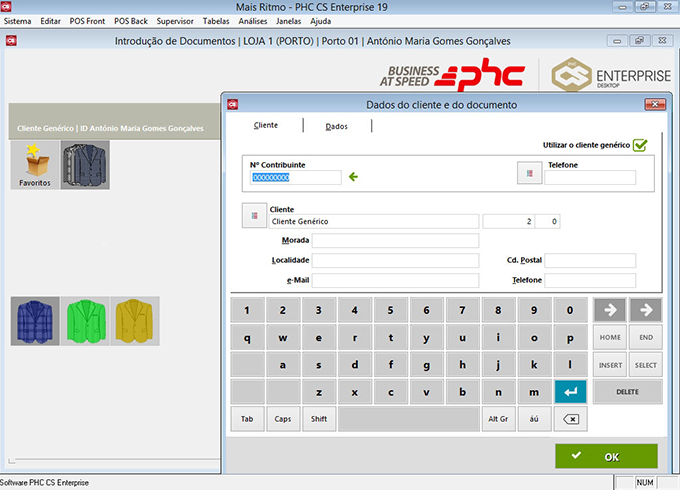The image size is (680, 490).
Task: Open the Janelas menu
Action: coord(288,21)
